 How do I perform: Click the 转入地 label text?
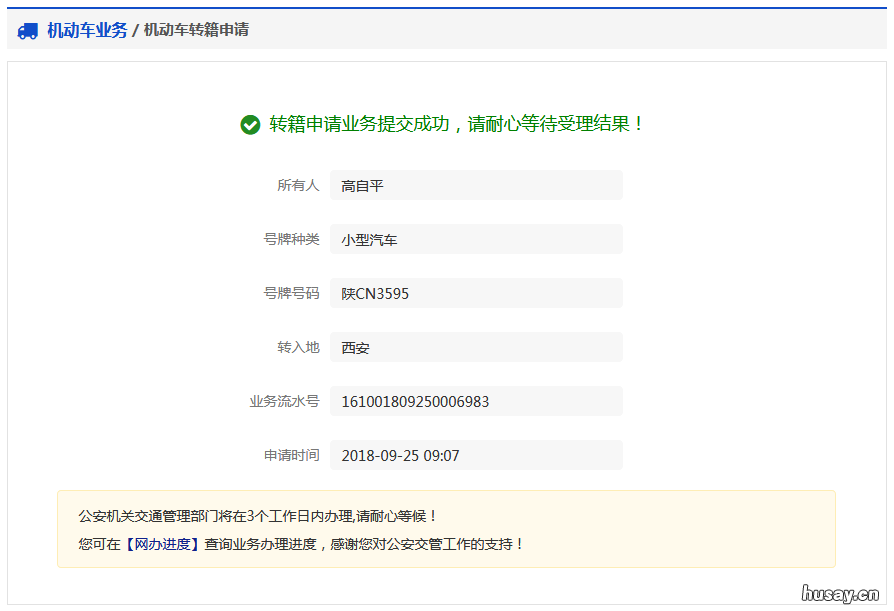tap(299, 347)
